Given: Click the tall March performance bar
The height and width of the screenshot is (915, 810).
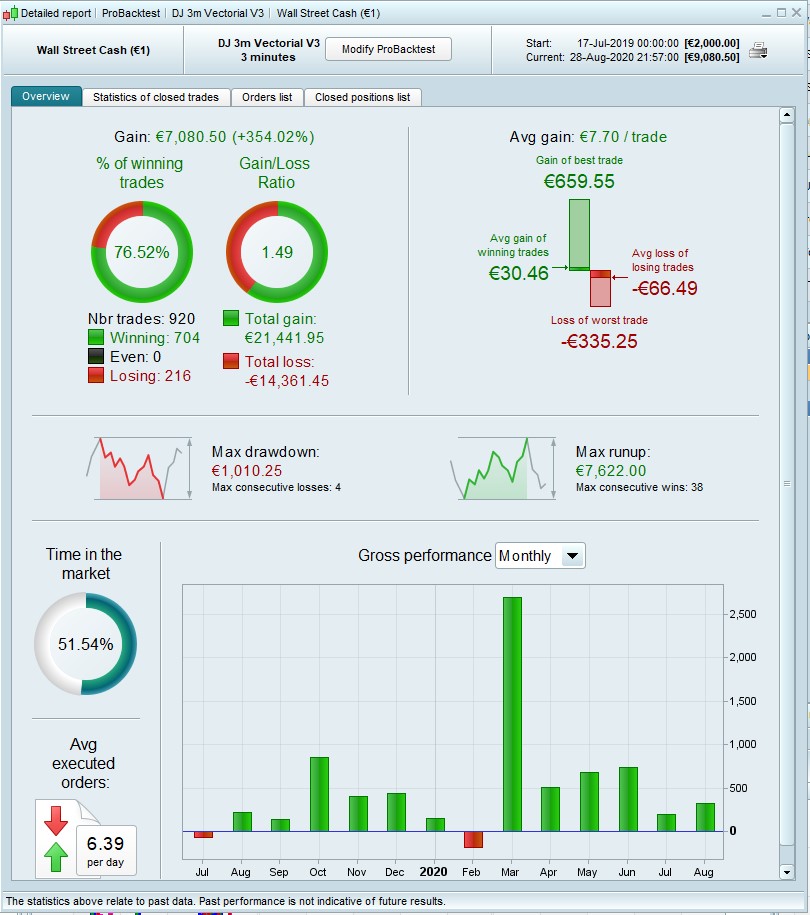Looking at the screenshot, I should click(x=512, y=714).
